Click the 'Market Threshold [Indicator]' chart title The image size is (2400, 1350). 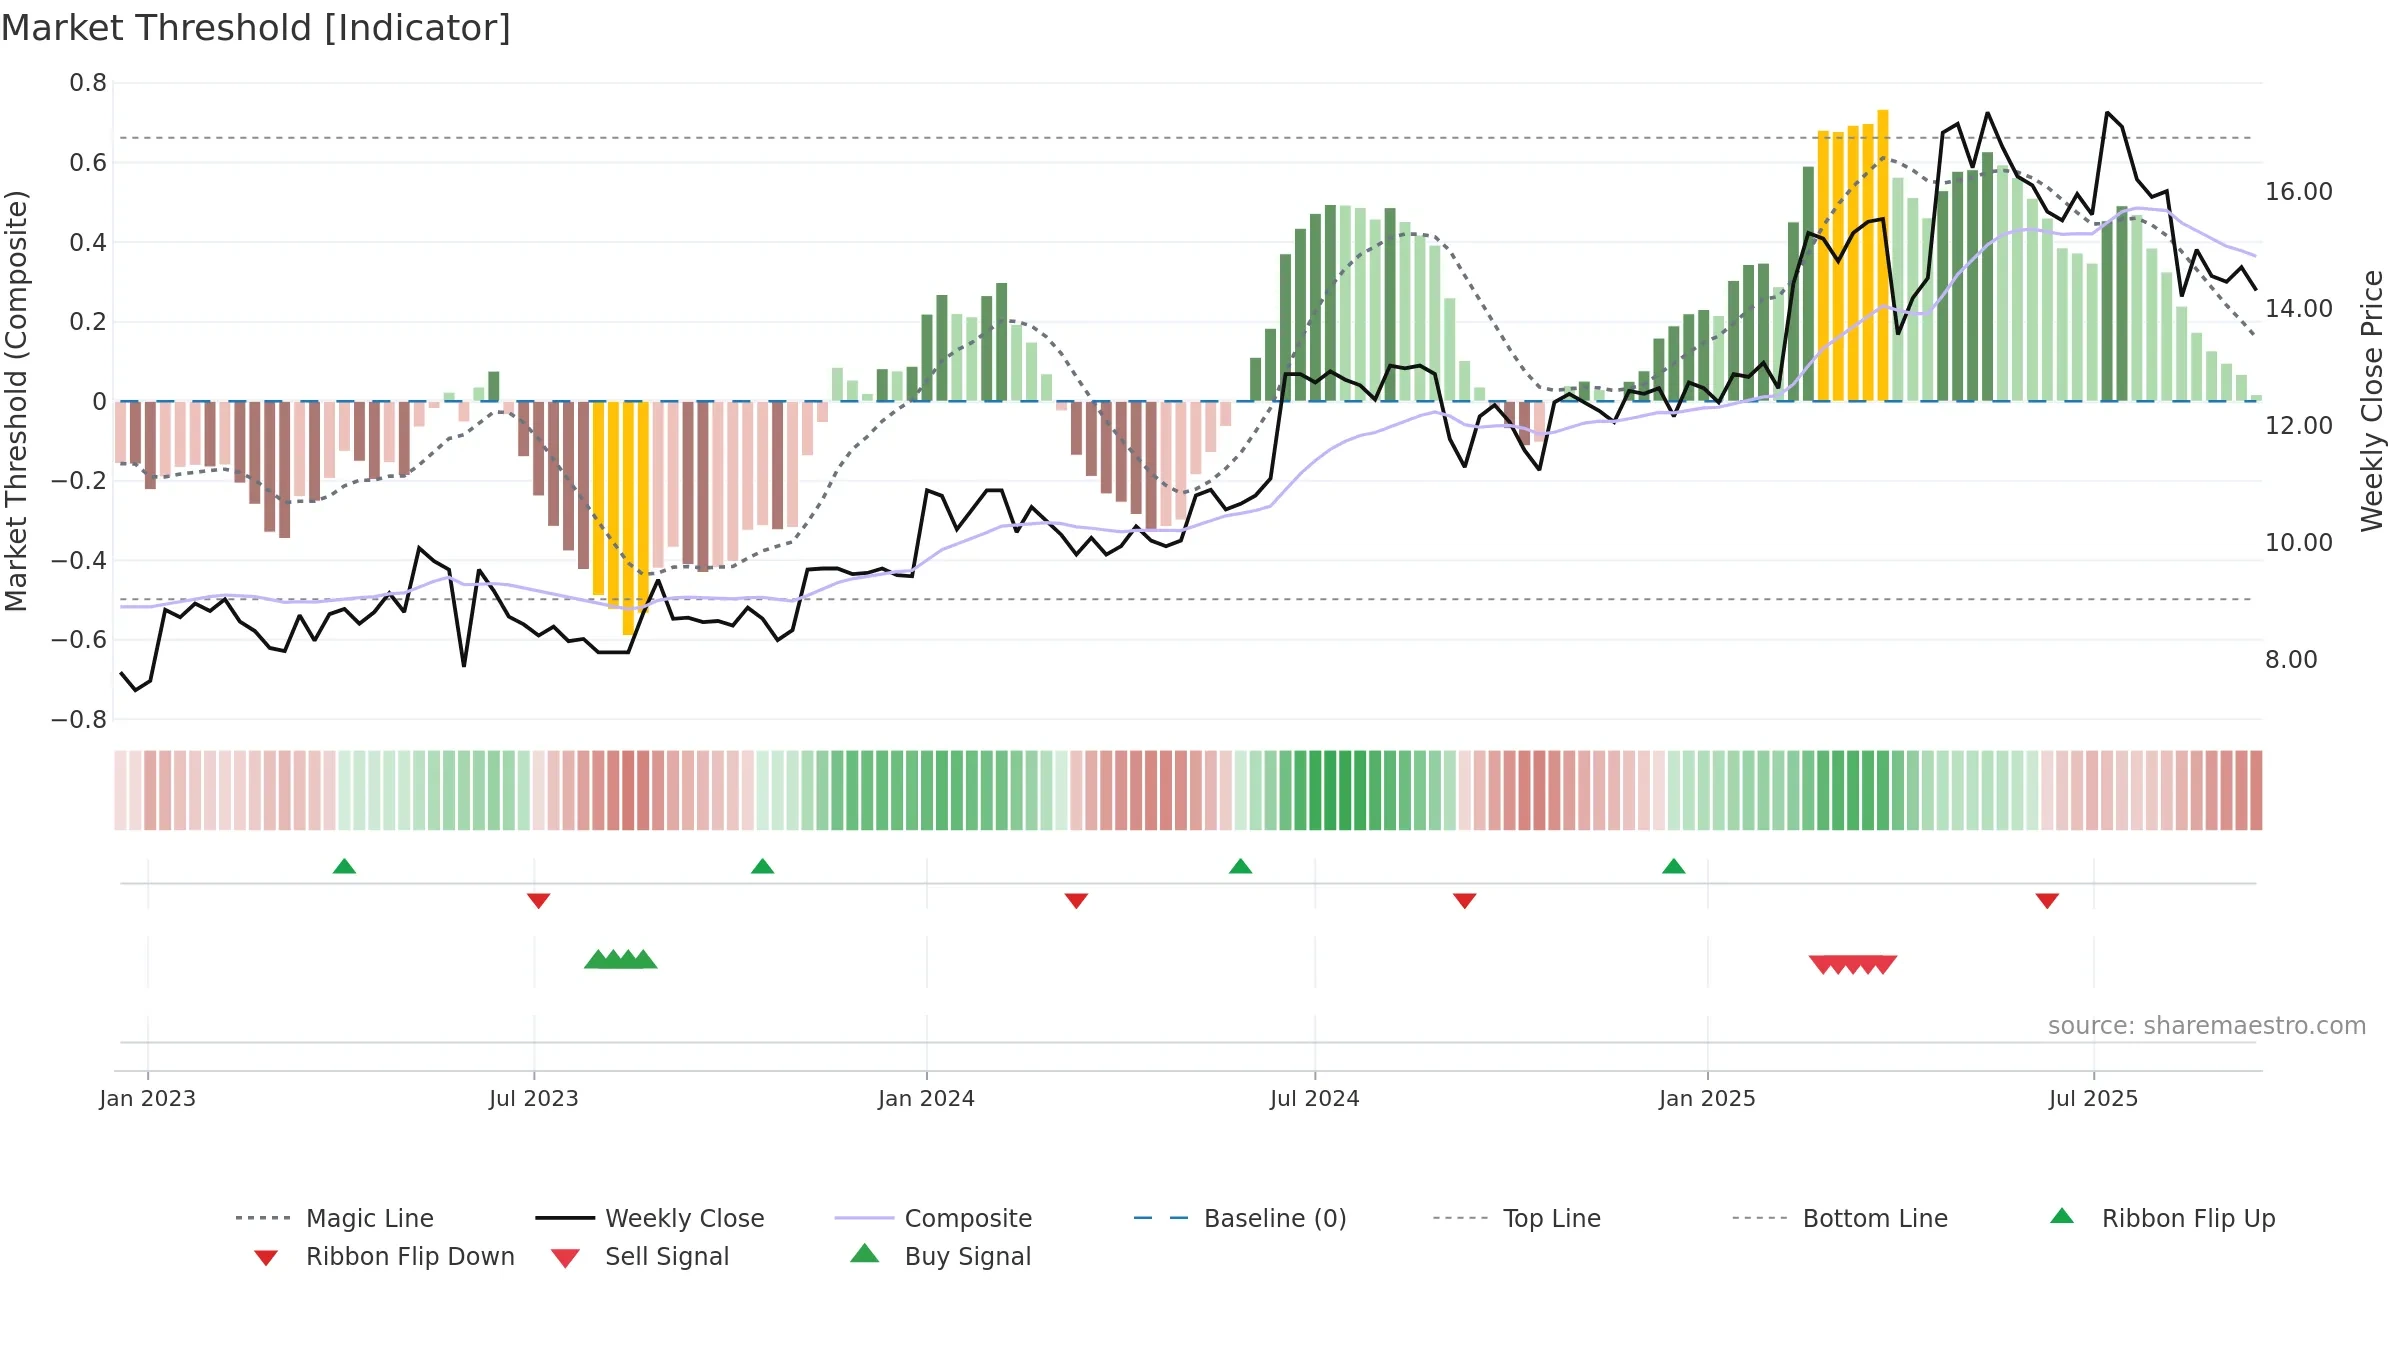256,28
